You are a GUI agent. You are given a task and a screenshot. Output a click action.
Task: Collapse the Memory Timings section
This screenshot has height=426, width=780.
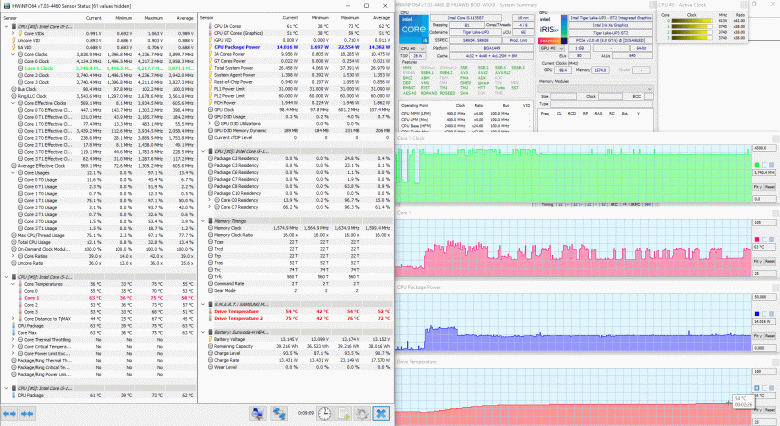click(x=203, y=221)
